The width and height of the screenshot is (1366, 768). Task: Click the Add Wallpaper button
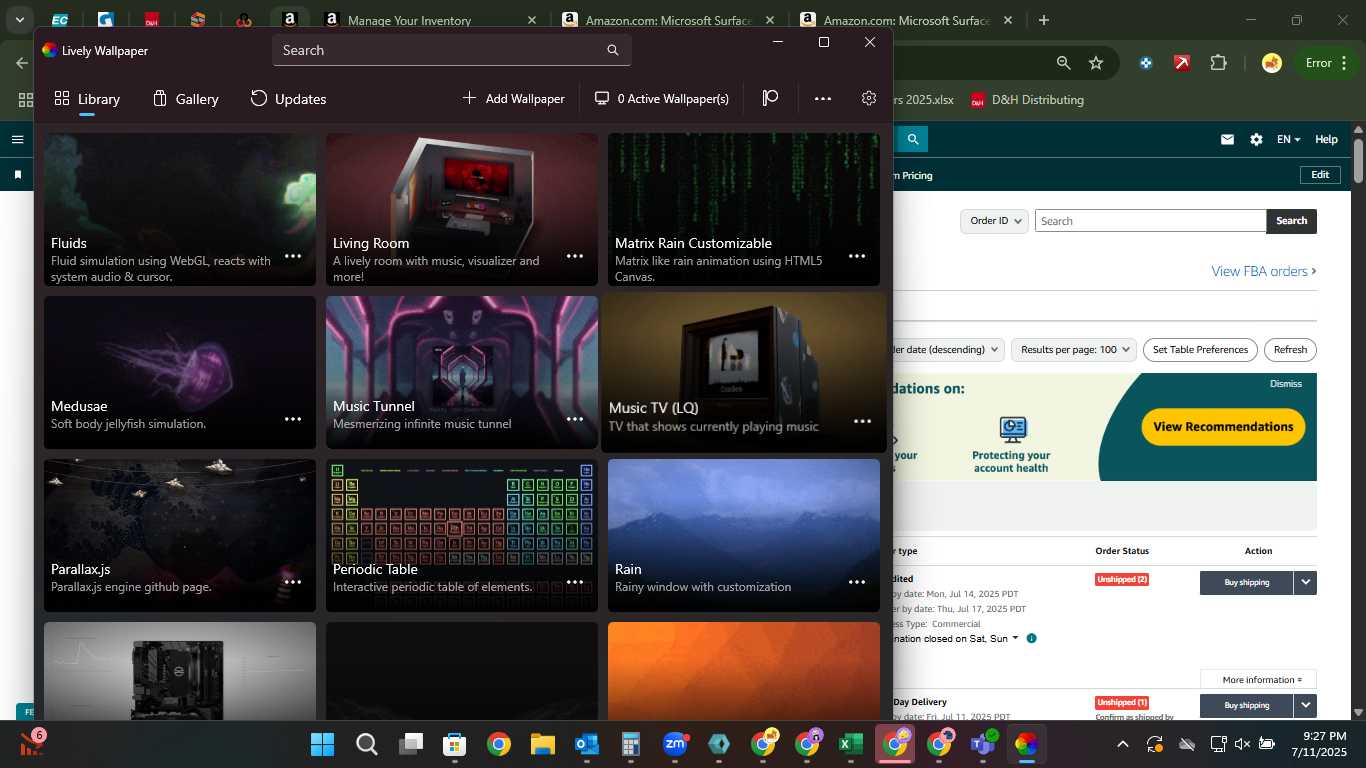(x=513, y=98)
